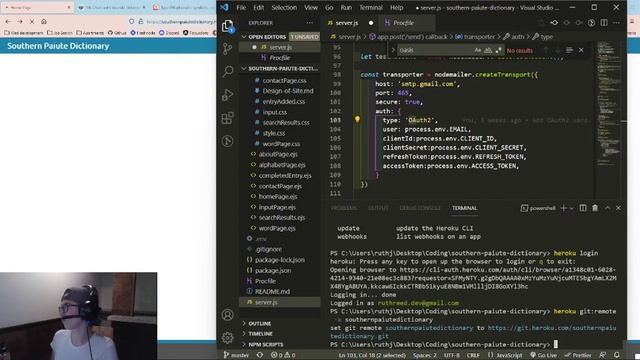The width and height of the screenshot is (640, 360).
Task: Click the lightbulb code action icon
Action: point(357,120)
